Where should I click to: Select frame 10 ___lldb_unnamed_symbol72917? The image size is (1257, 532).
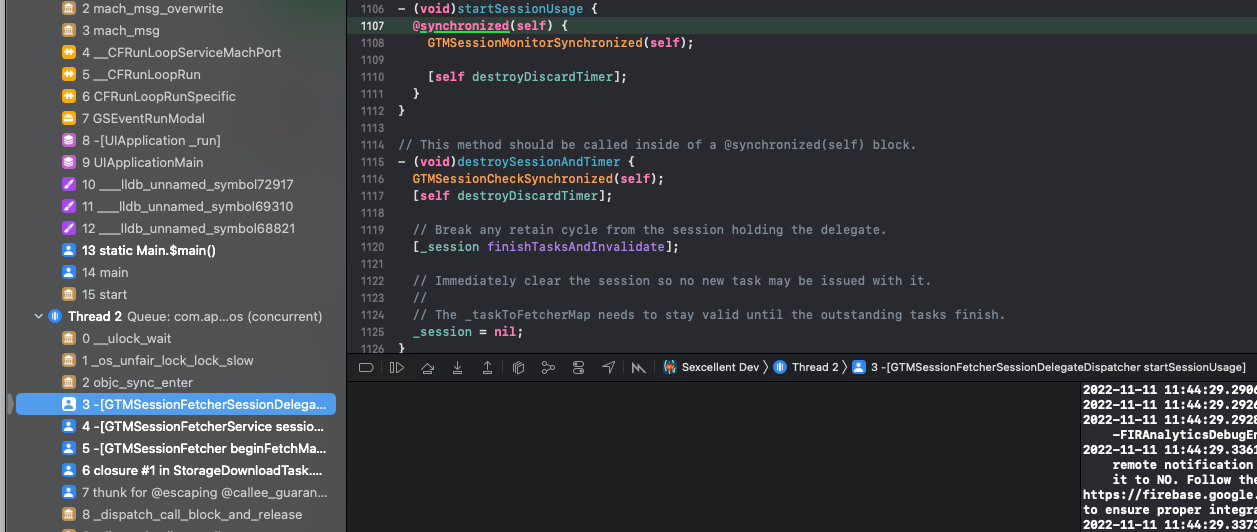point(175,184)
